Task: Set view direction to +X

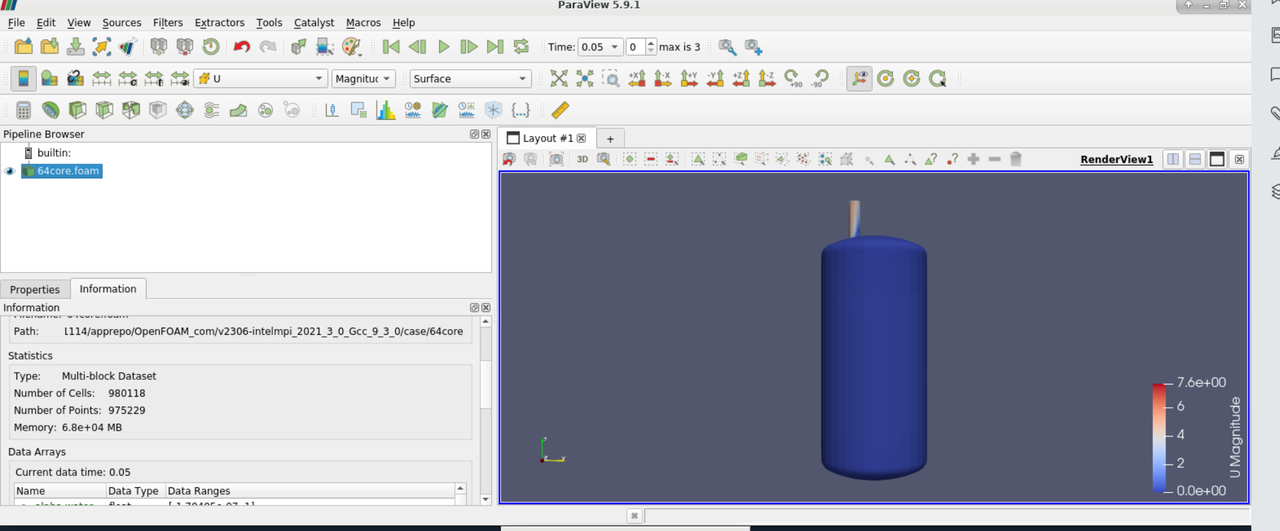Action: 637,78
